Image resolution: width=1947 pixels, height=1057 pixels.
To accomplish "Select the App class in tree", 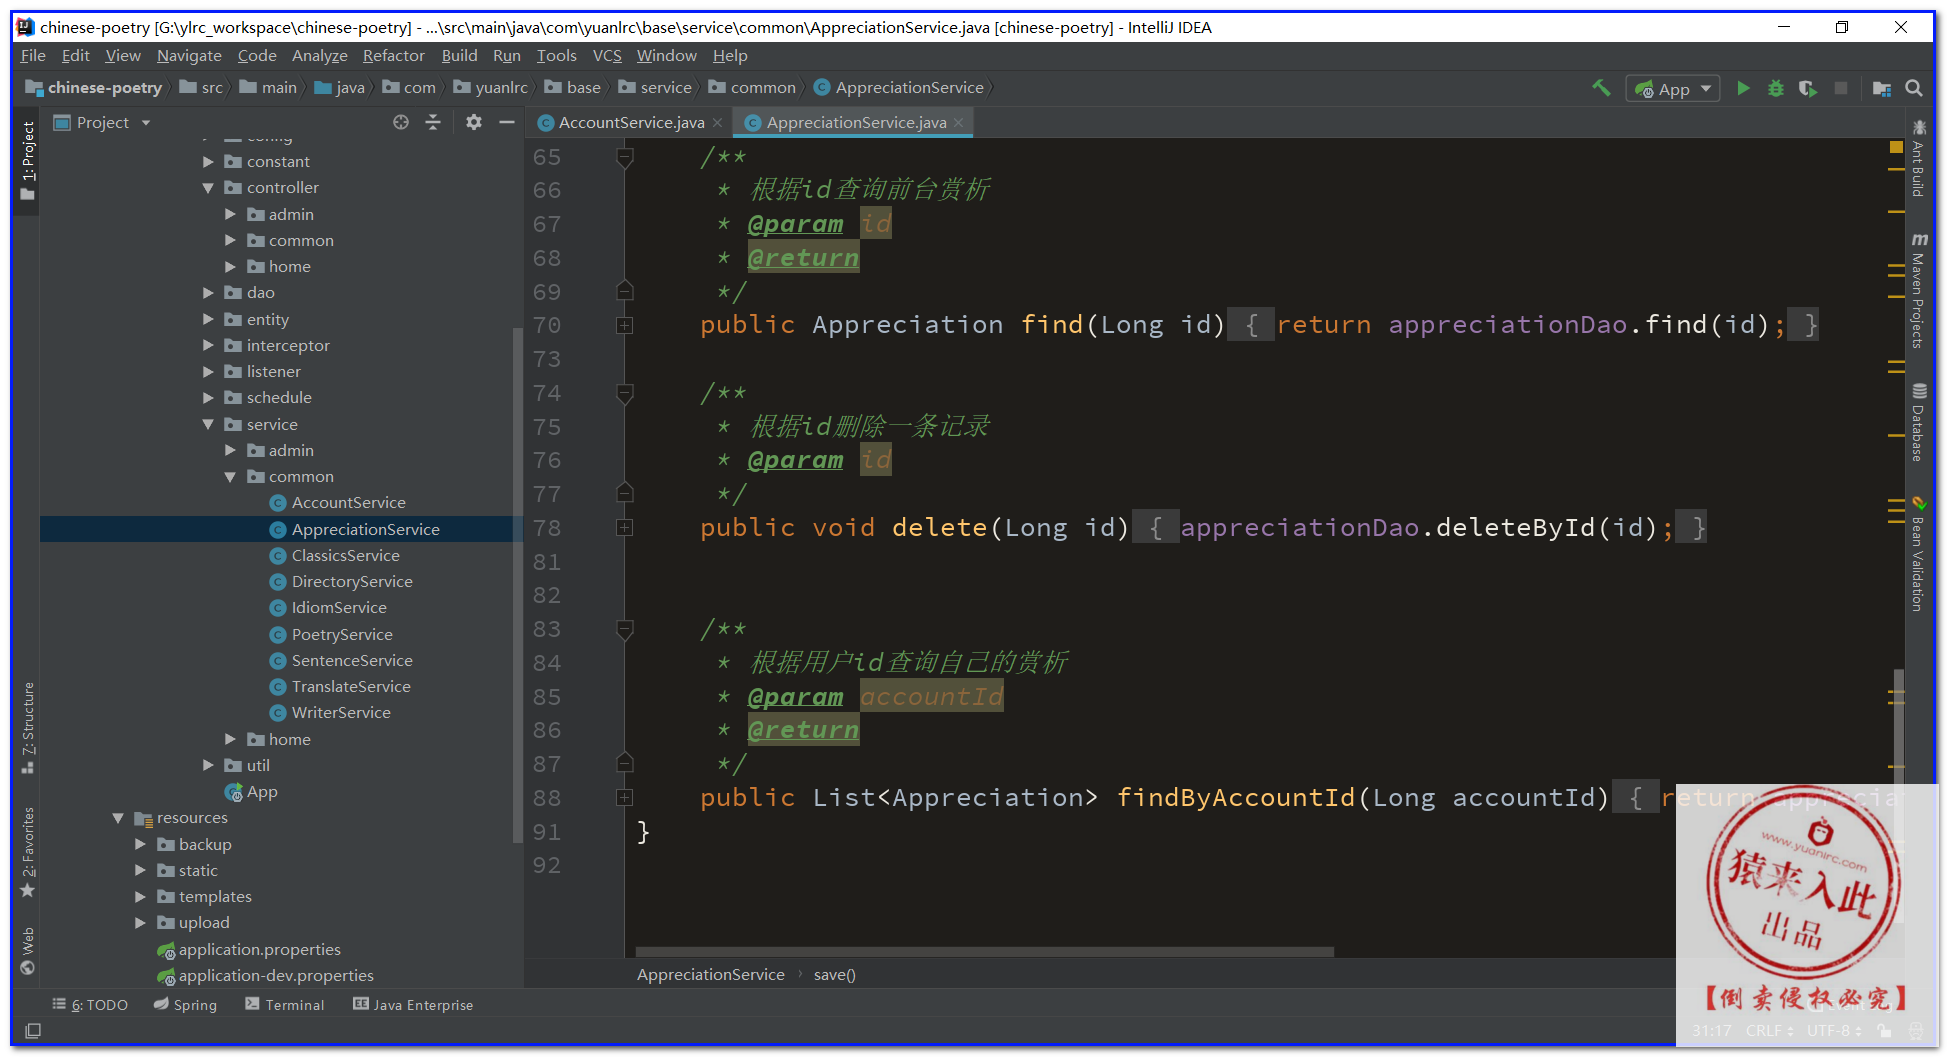I will coord(262,792).
